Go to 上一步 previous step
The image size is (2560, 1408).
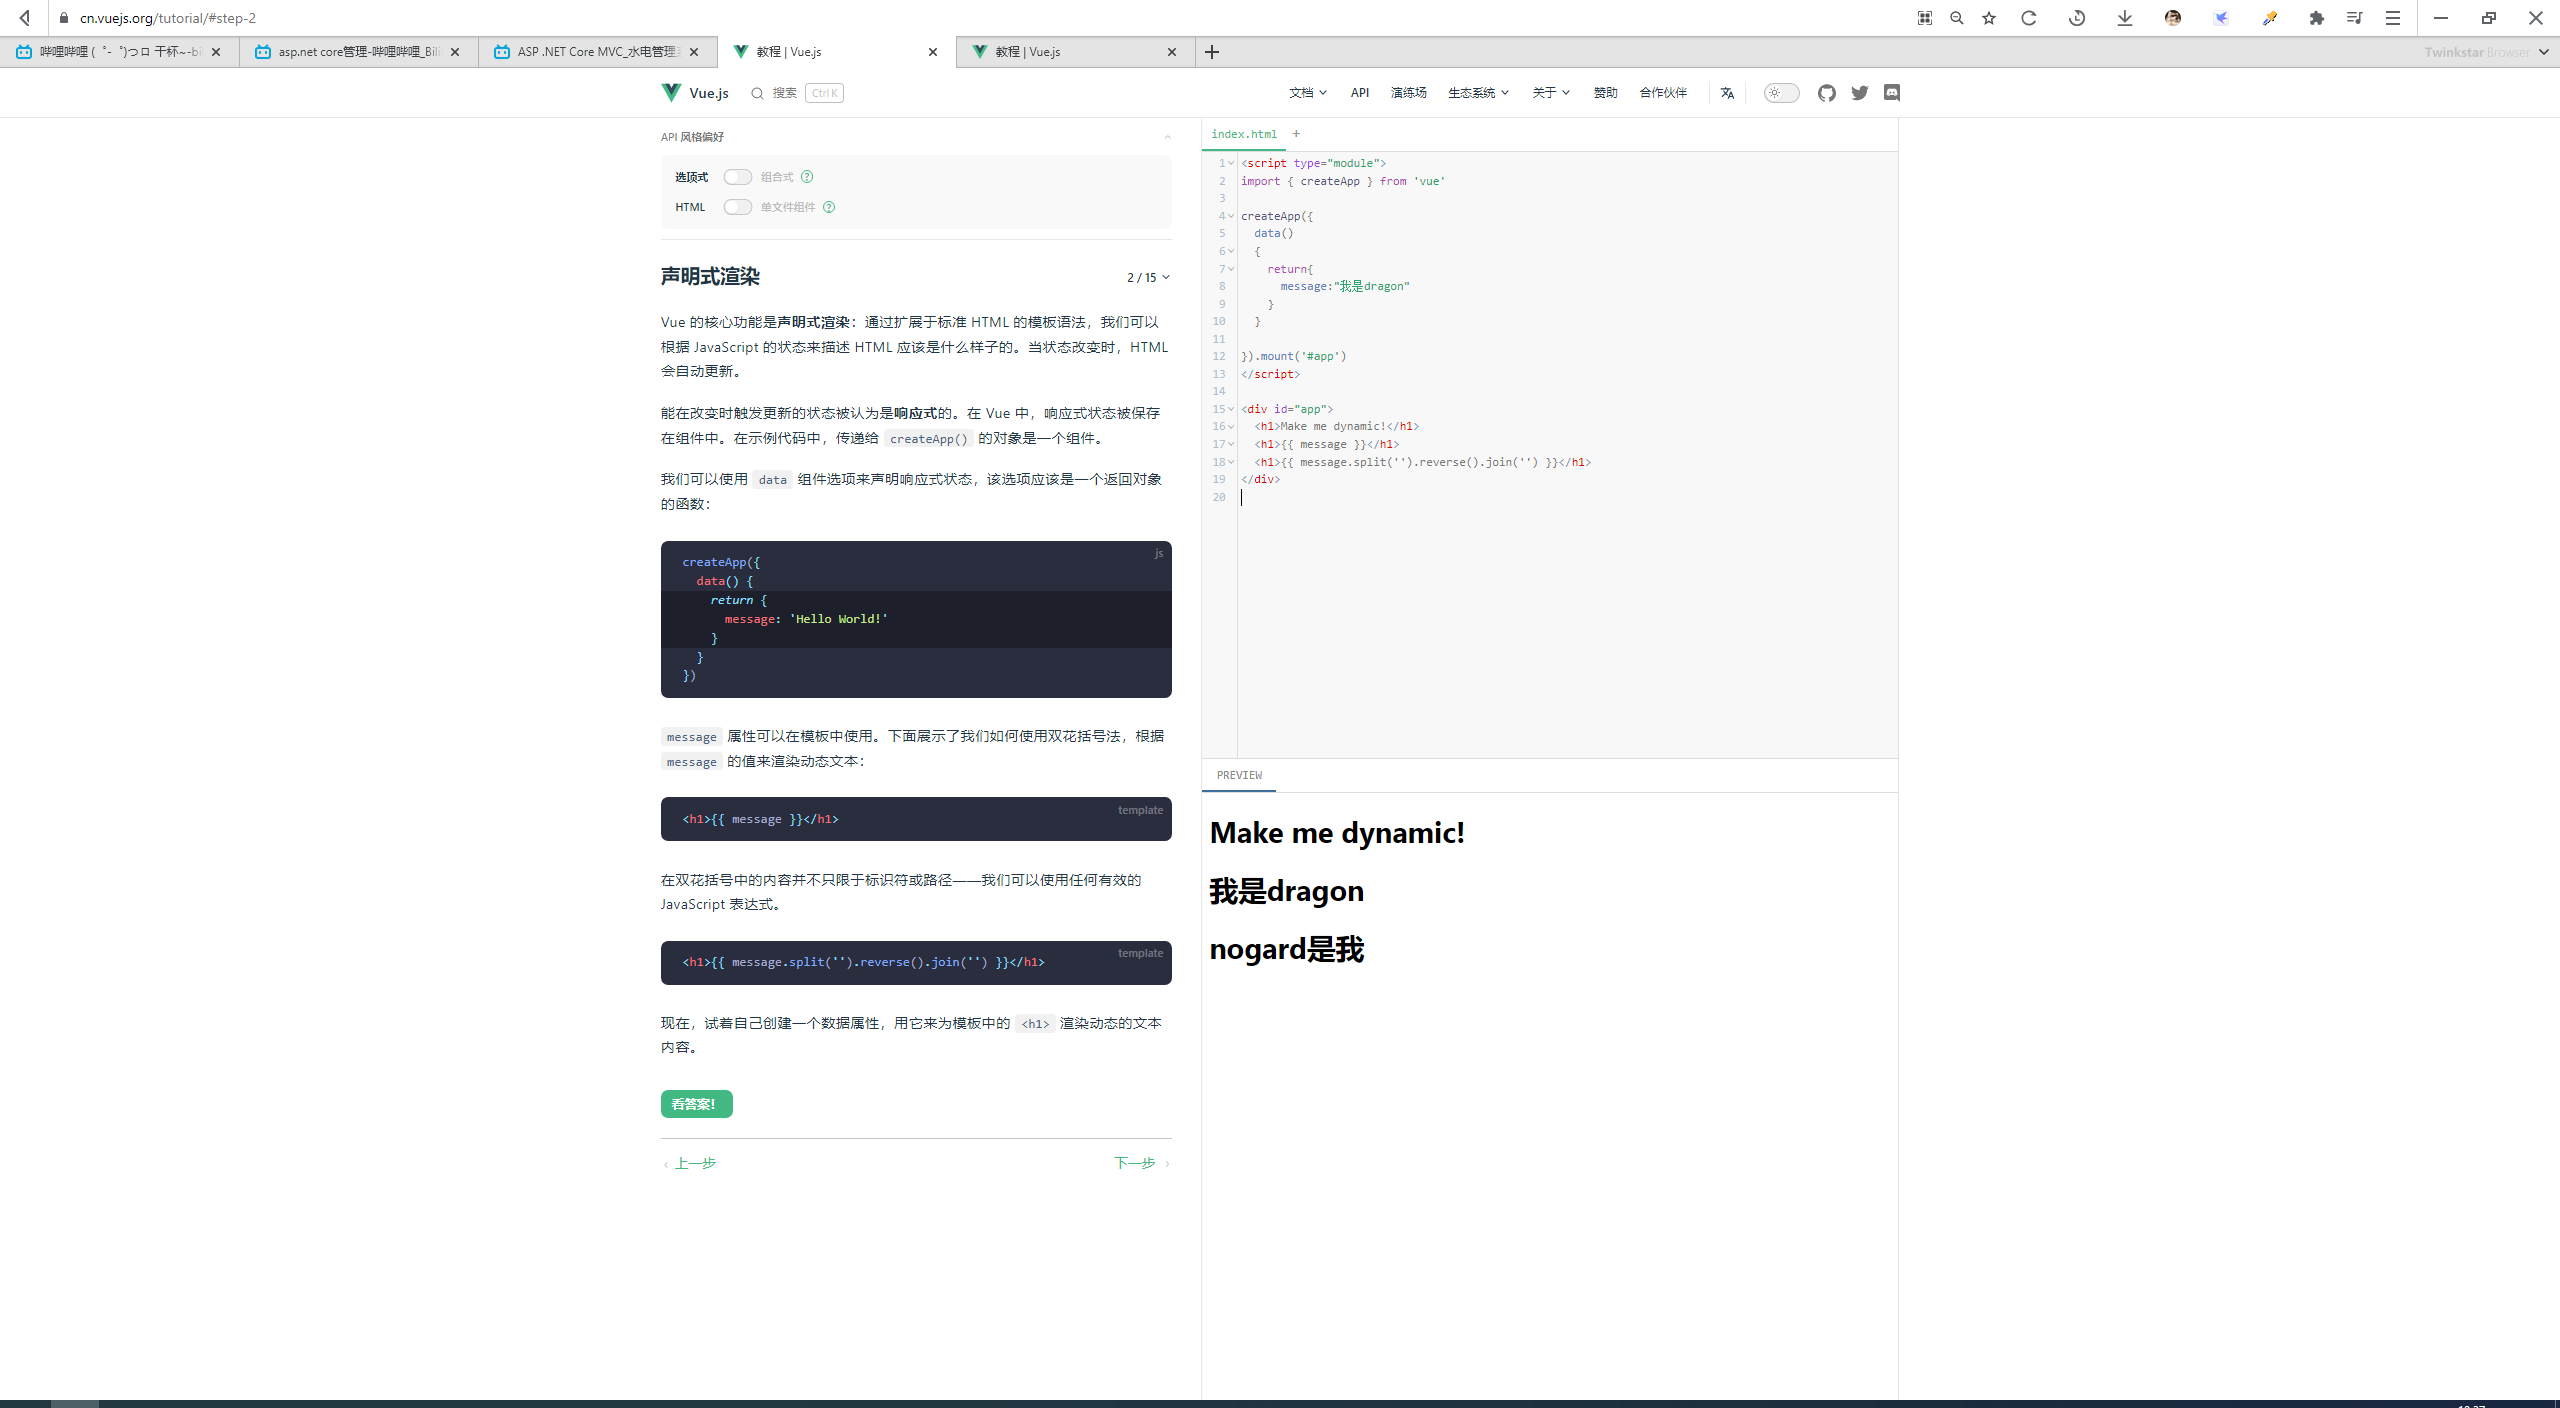[690, 1163]
